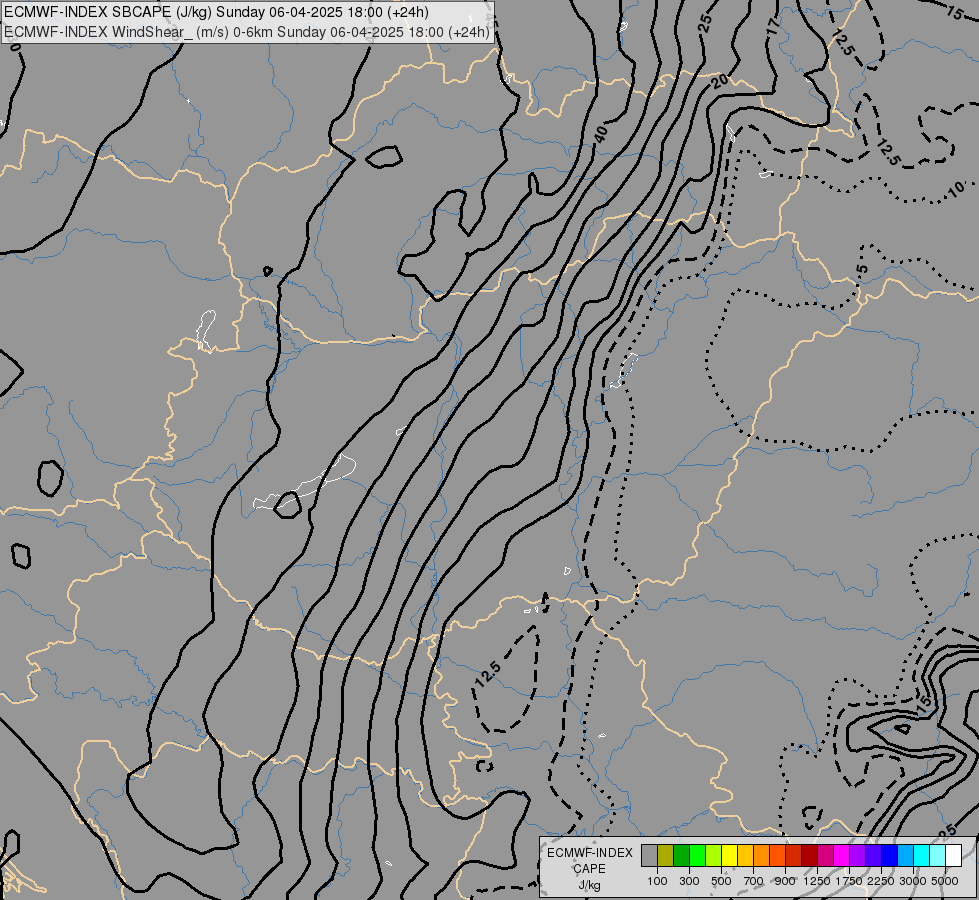Click the 20 wind shear contour label

pos(720,81)
